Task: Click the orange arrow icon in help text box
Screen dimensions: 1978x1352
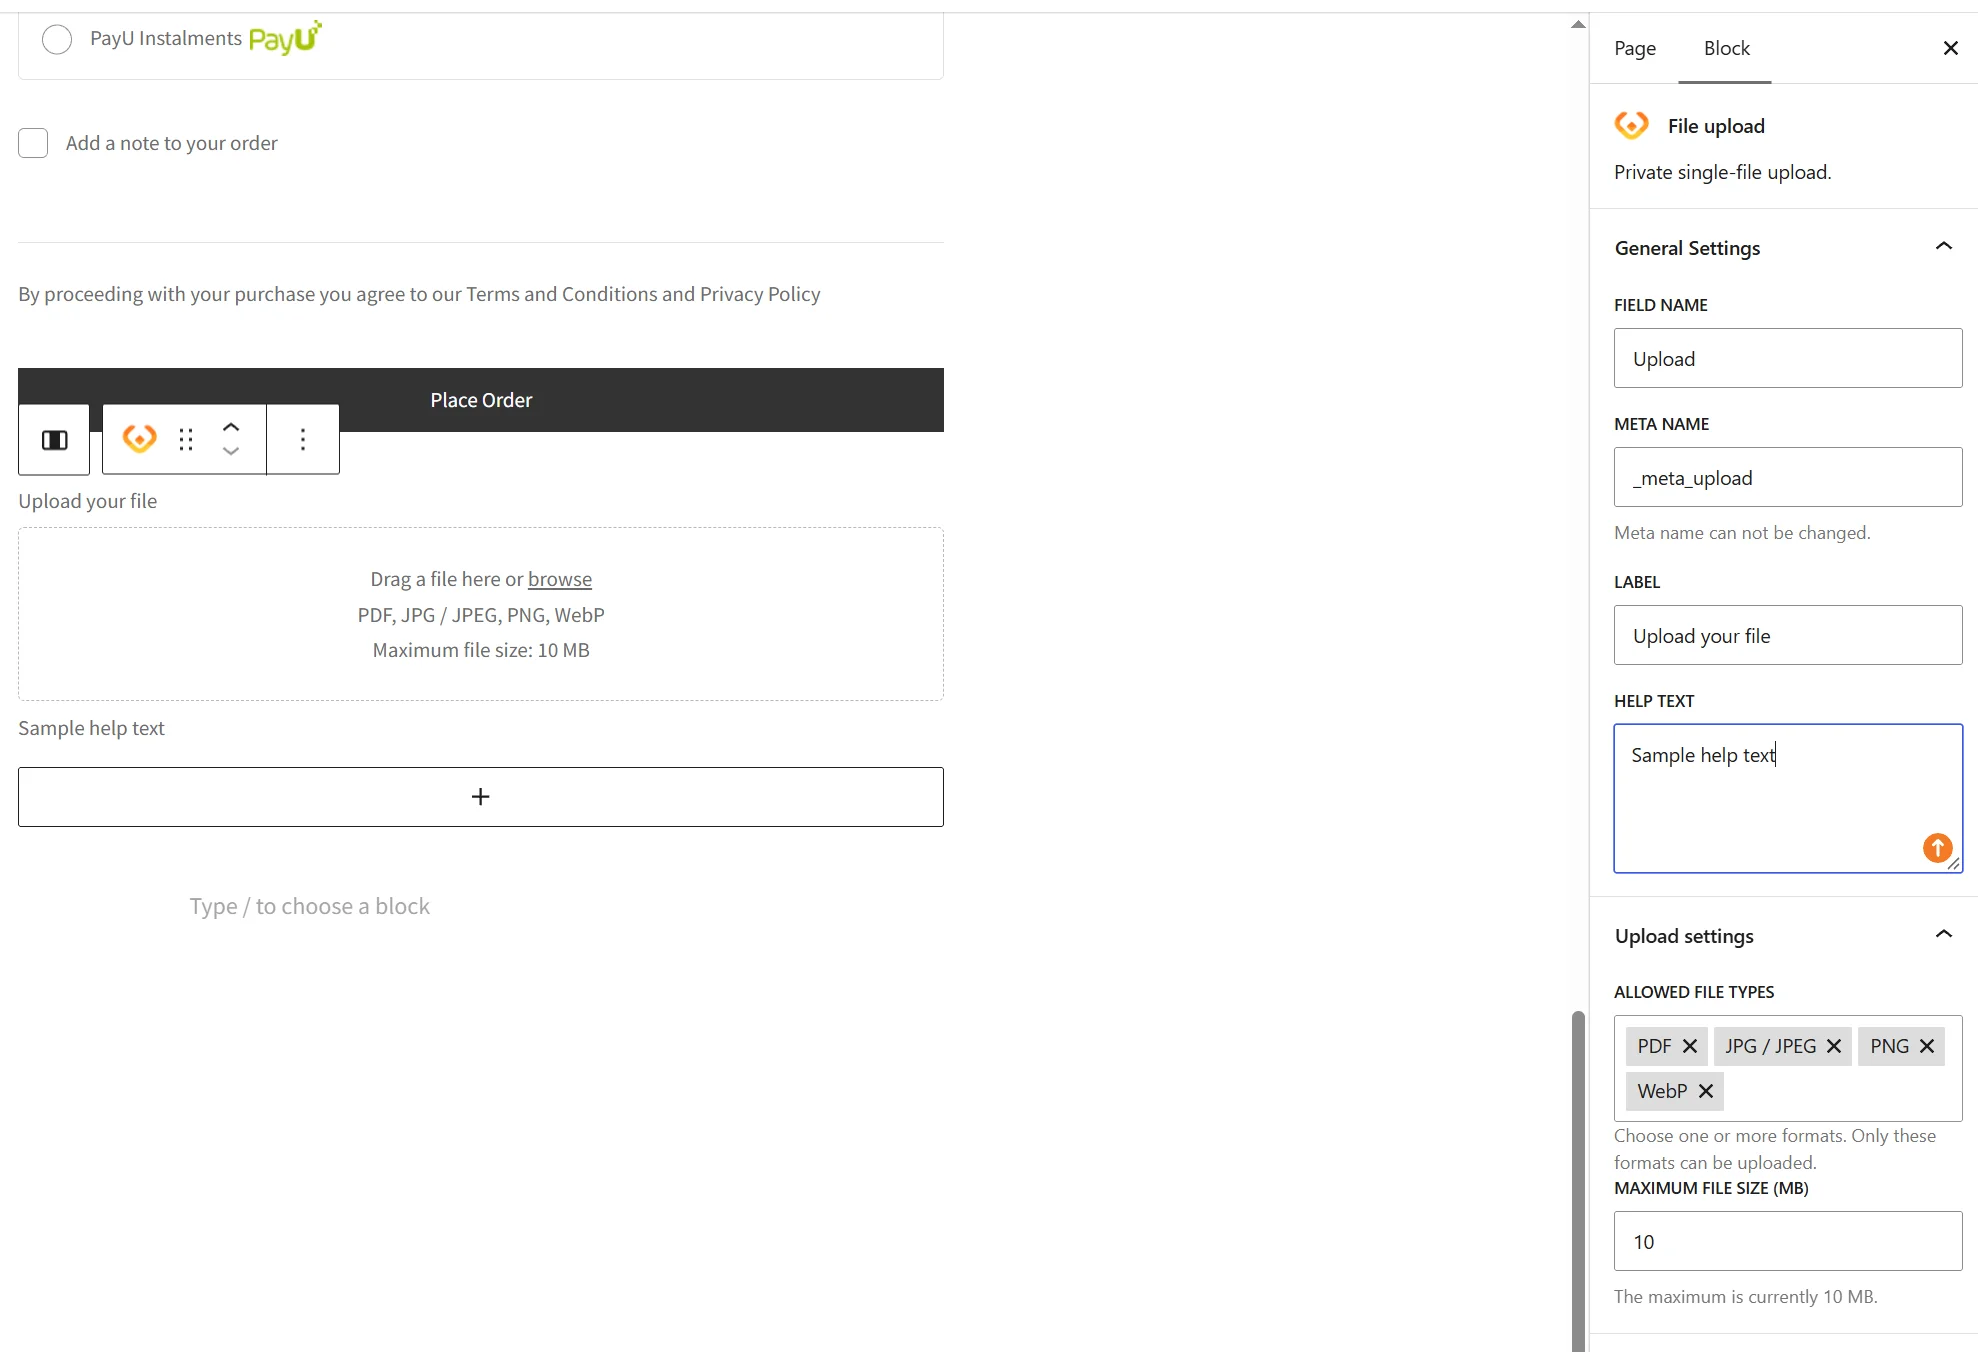Action: pos(1937,848)
